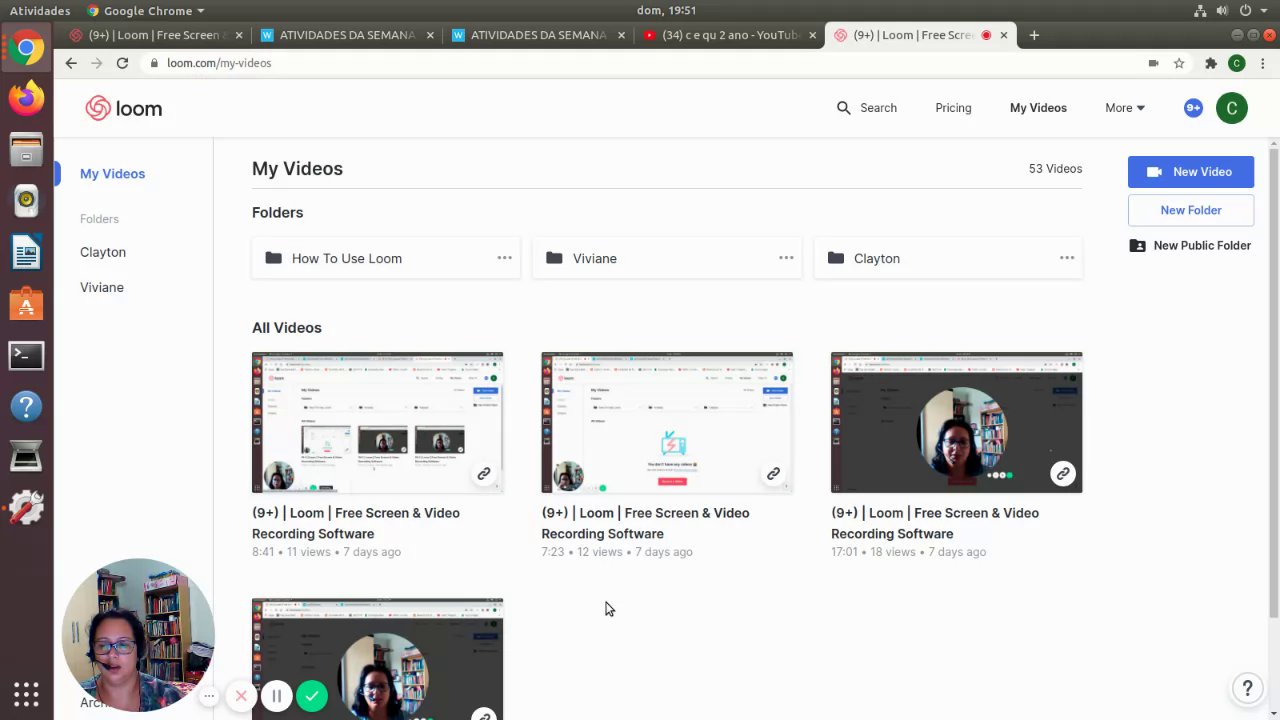The width and height of the screenshot is (1280, 720).
Task: Finish the recording with the green checkmark
Action: (312, 696)
